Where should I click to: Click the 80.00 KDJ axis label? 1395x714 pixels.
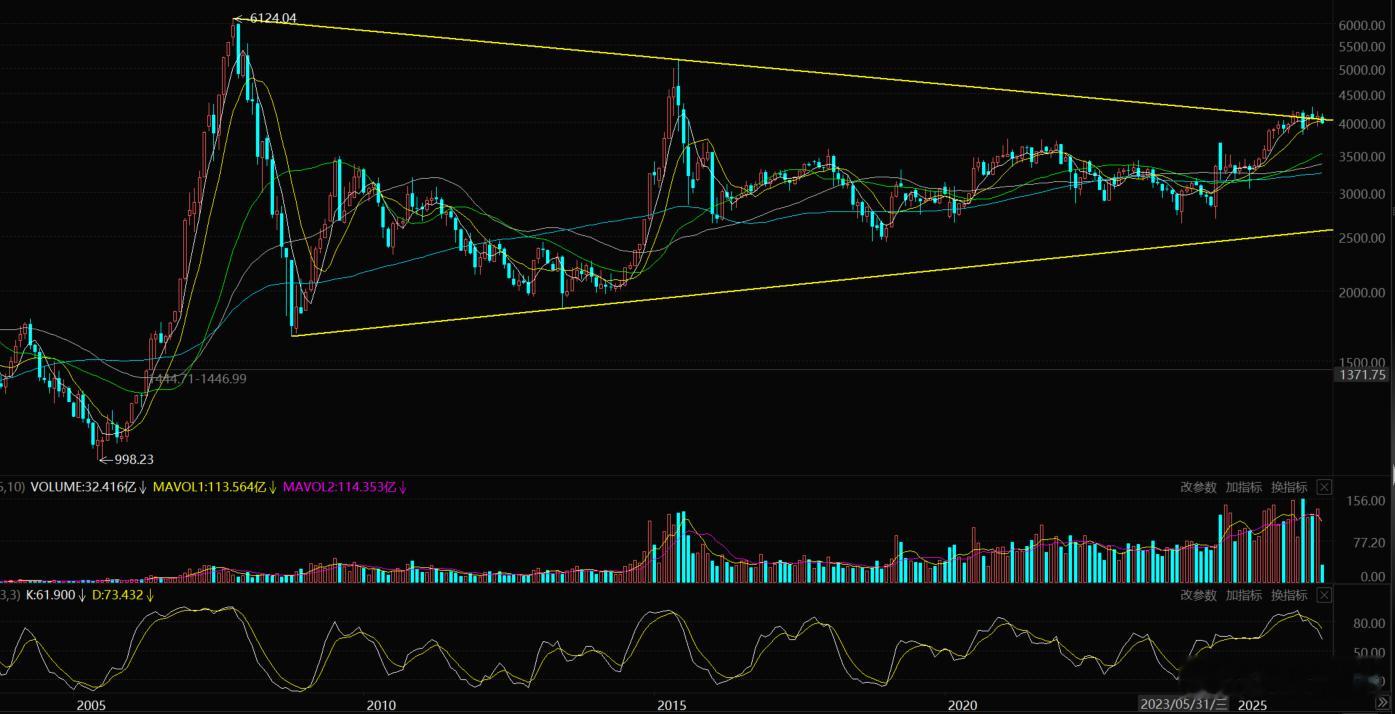point(1371,623)
